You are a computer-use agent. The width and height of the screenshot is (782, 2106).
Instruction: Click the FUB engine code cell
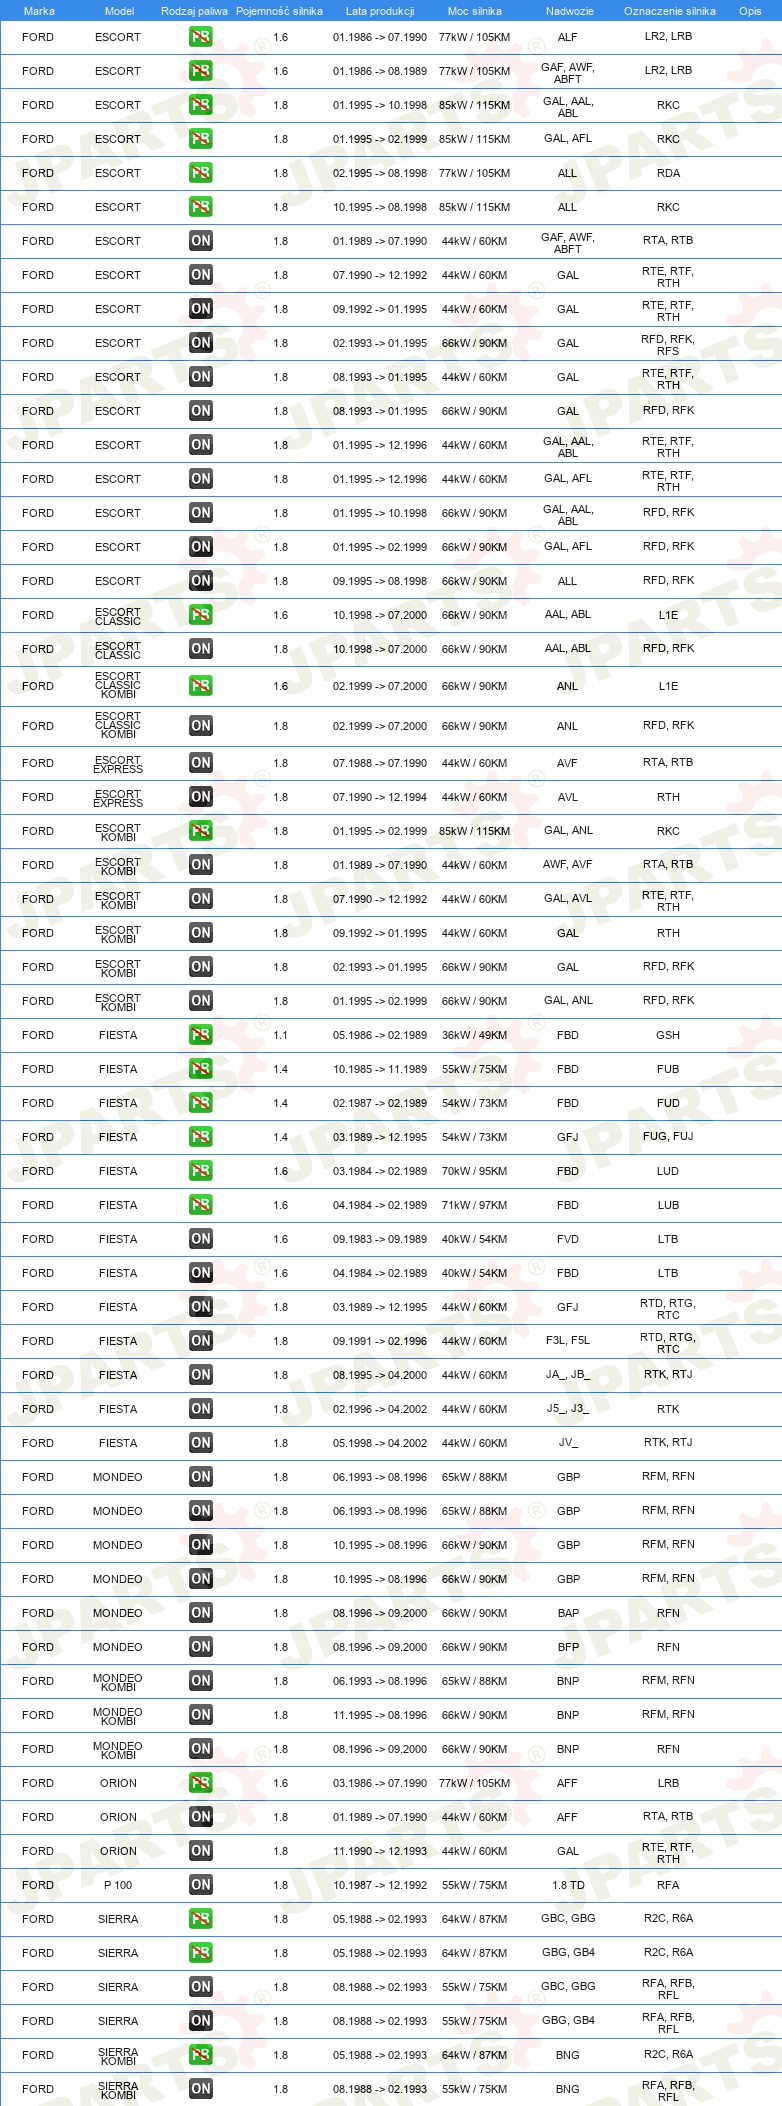(x=668, y=1069)
